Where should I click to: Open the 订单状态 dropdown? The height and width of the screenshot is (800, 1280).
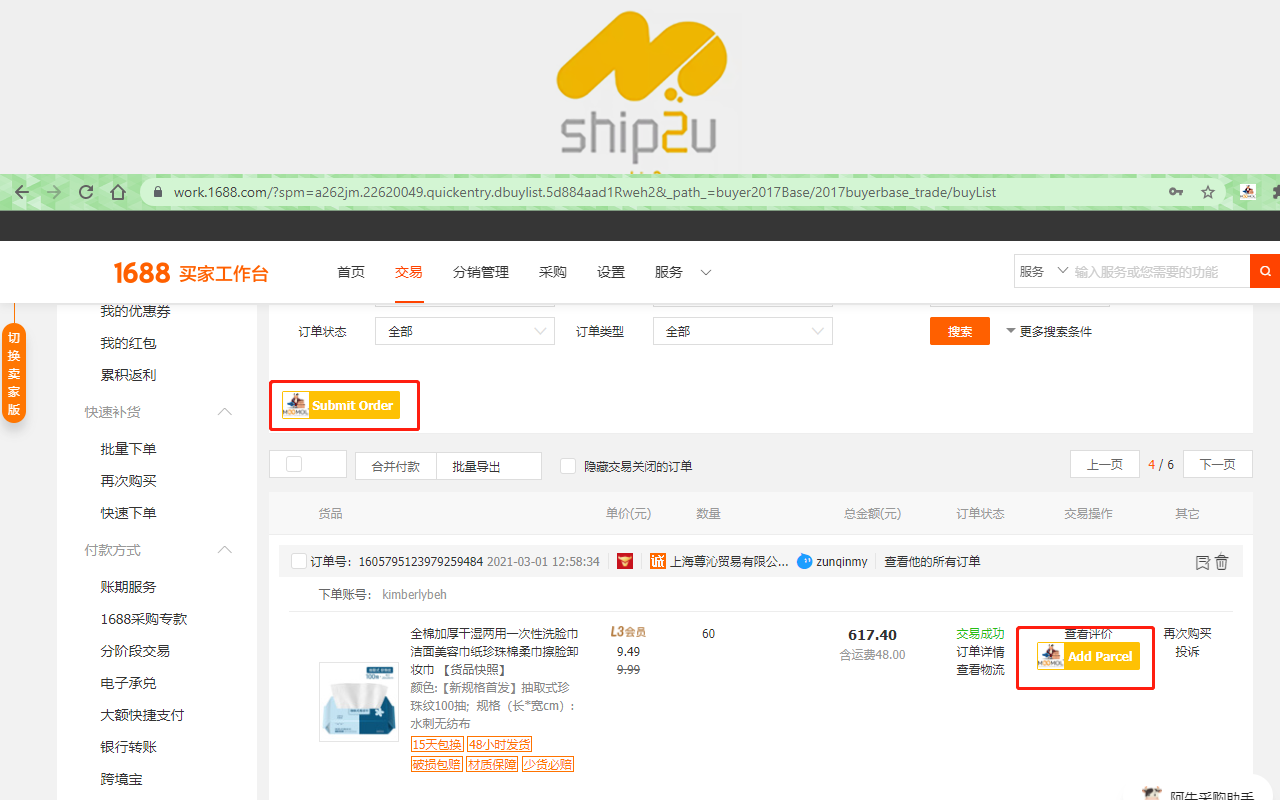[x=464, y=331]
